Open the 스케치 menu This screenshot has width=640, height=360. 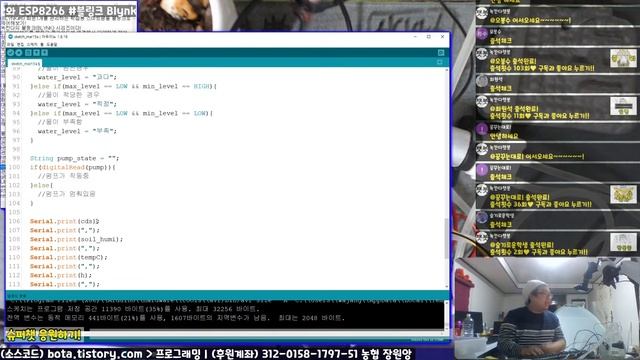coord(32,44)
